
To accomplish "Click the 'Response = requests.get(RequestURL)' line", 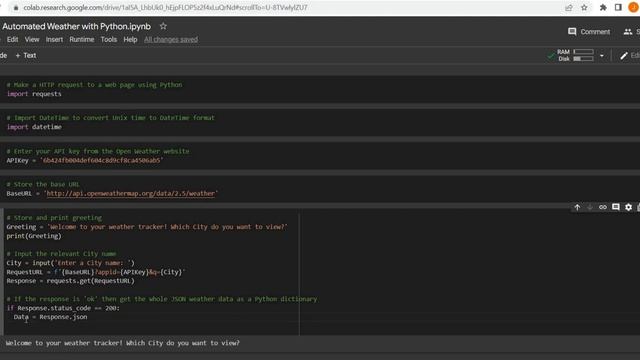I will pos(70,281).
